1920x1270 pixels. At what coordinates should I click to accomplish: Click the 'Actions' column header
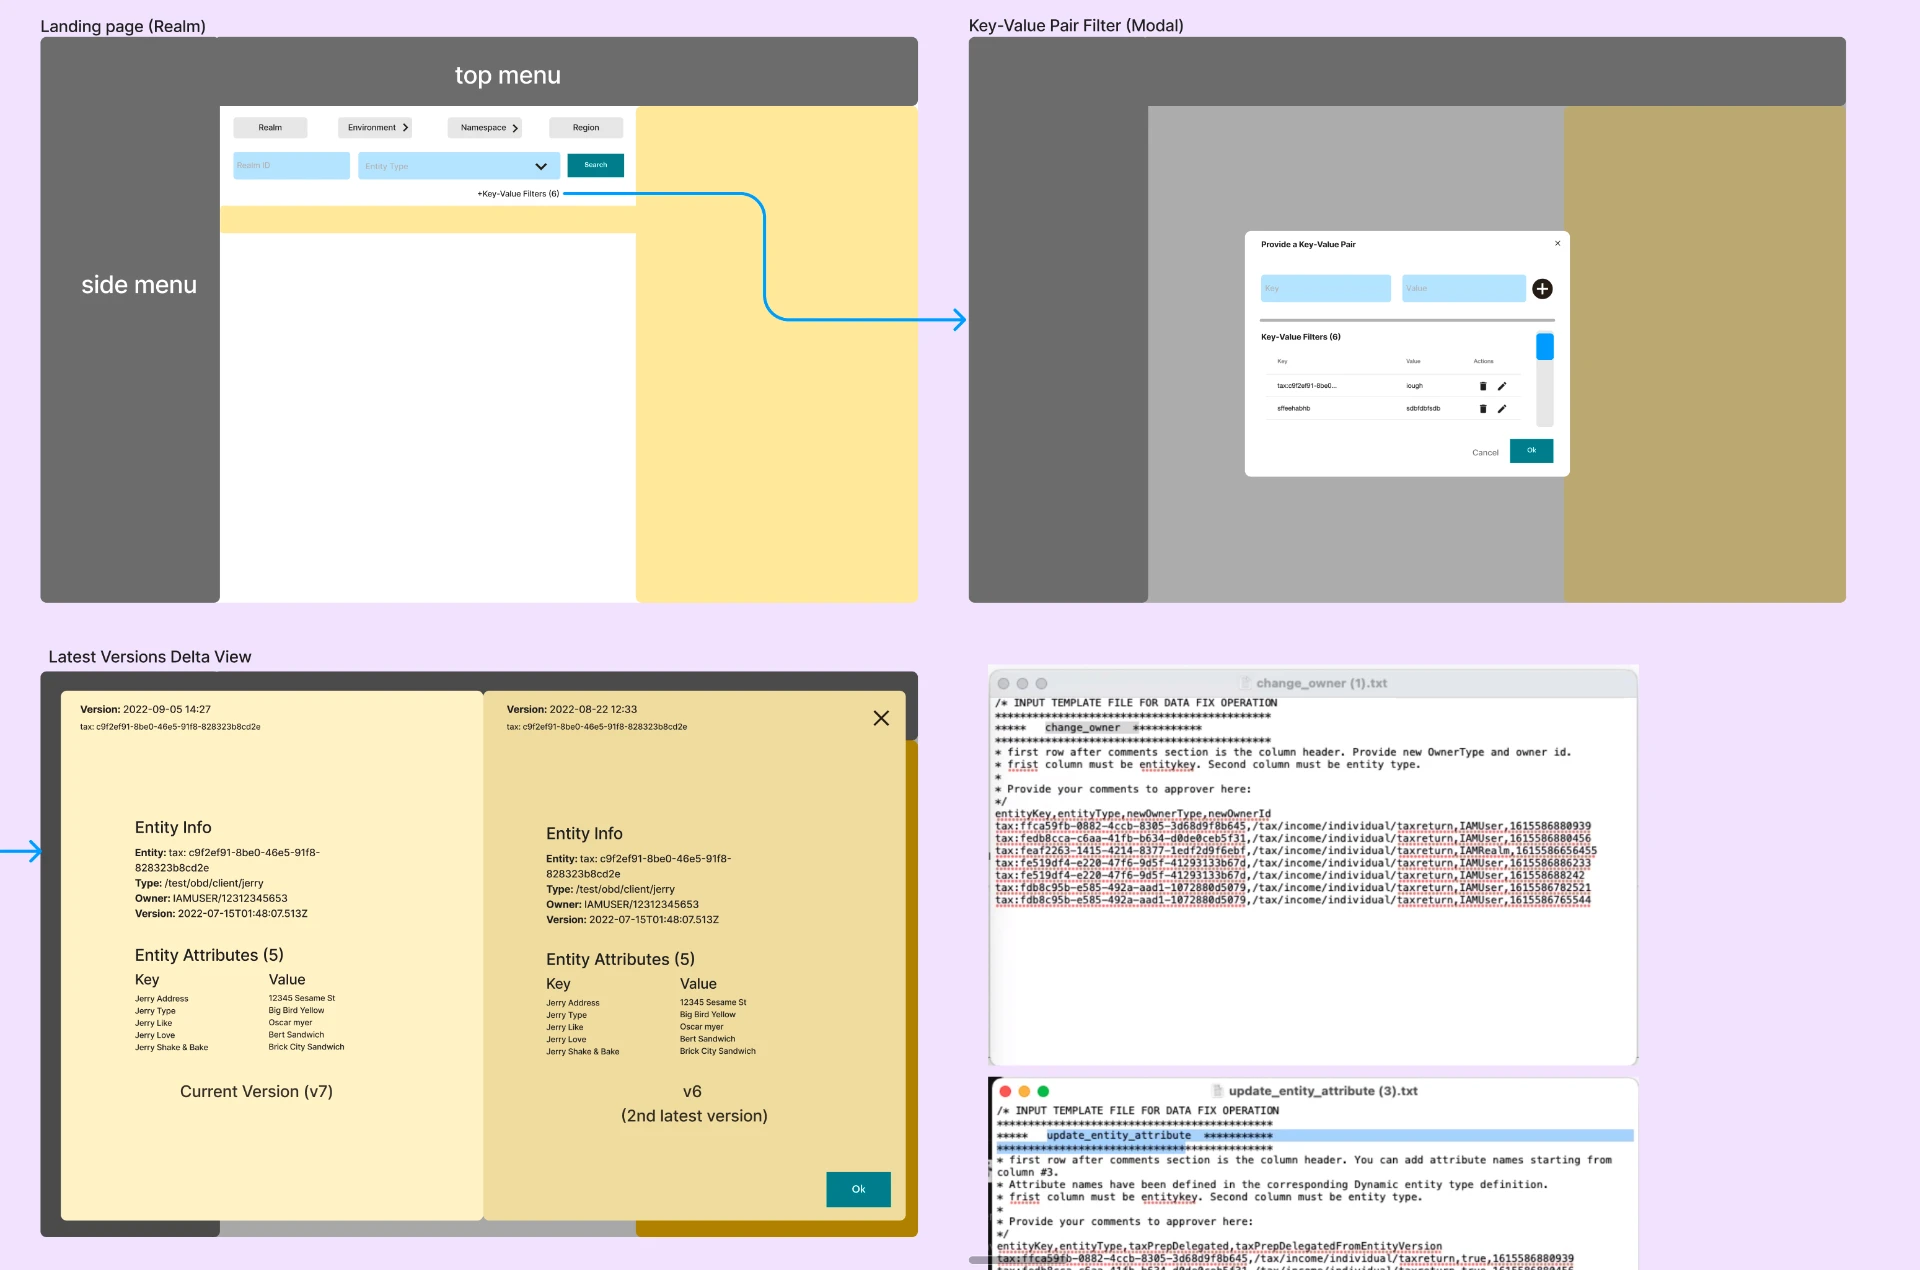tap(1483, 361)
